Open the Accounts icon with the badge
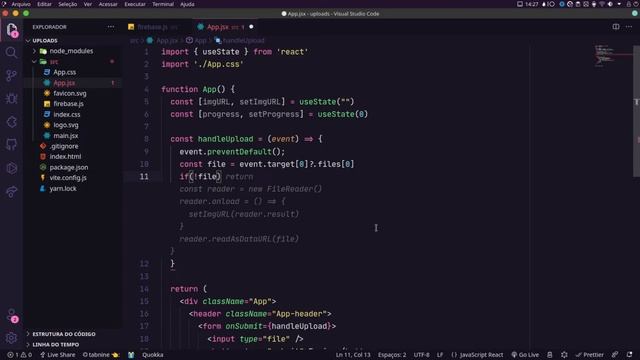The width and height of the screenshot is (640, 360). (12, 315)
